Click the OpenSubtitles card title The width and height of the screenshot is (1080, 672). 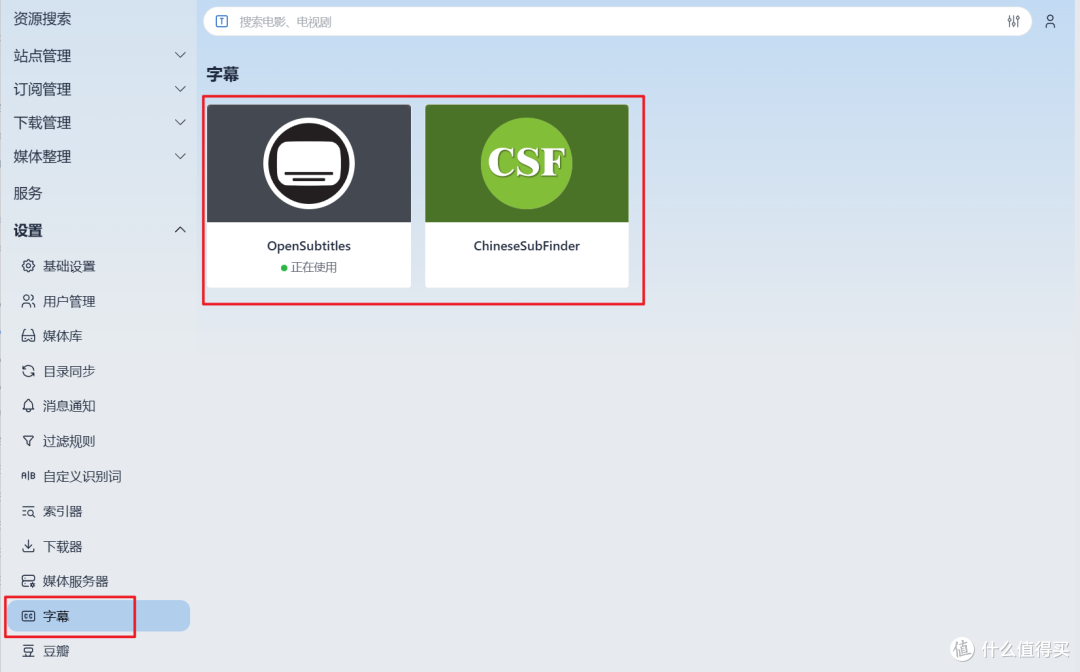(x=309, y=246)
